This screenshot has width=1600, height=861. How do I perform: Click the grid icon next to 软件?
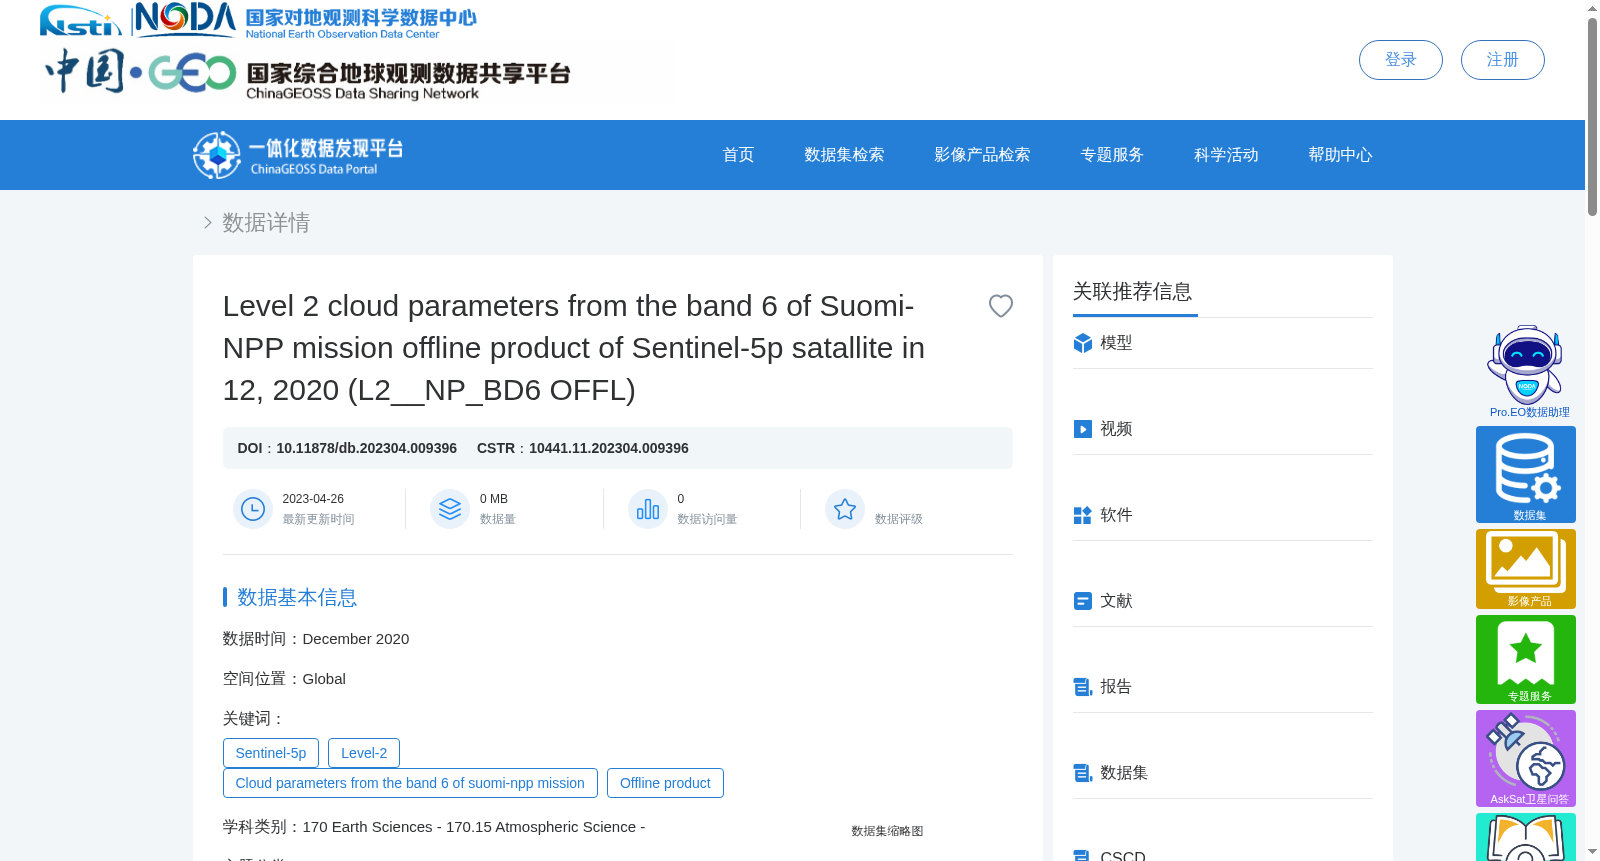(1083, 515)
